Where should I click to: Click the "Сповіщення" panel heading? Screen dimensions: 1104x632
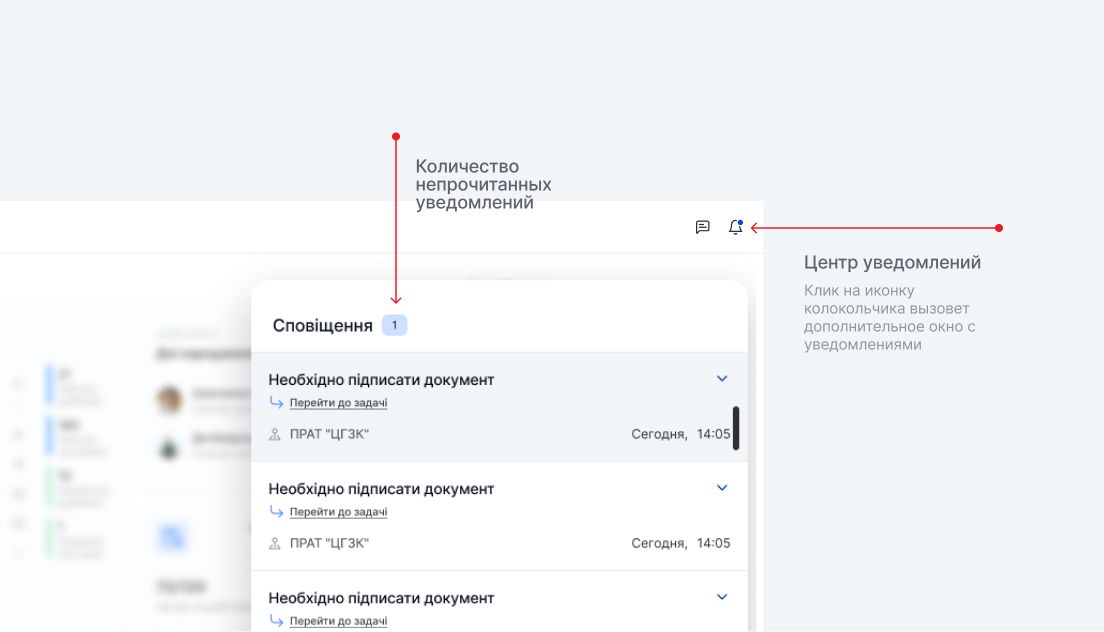tap(322, 326)
